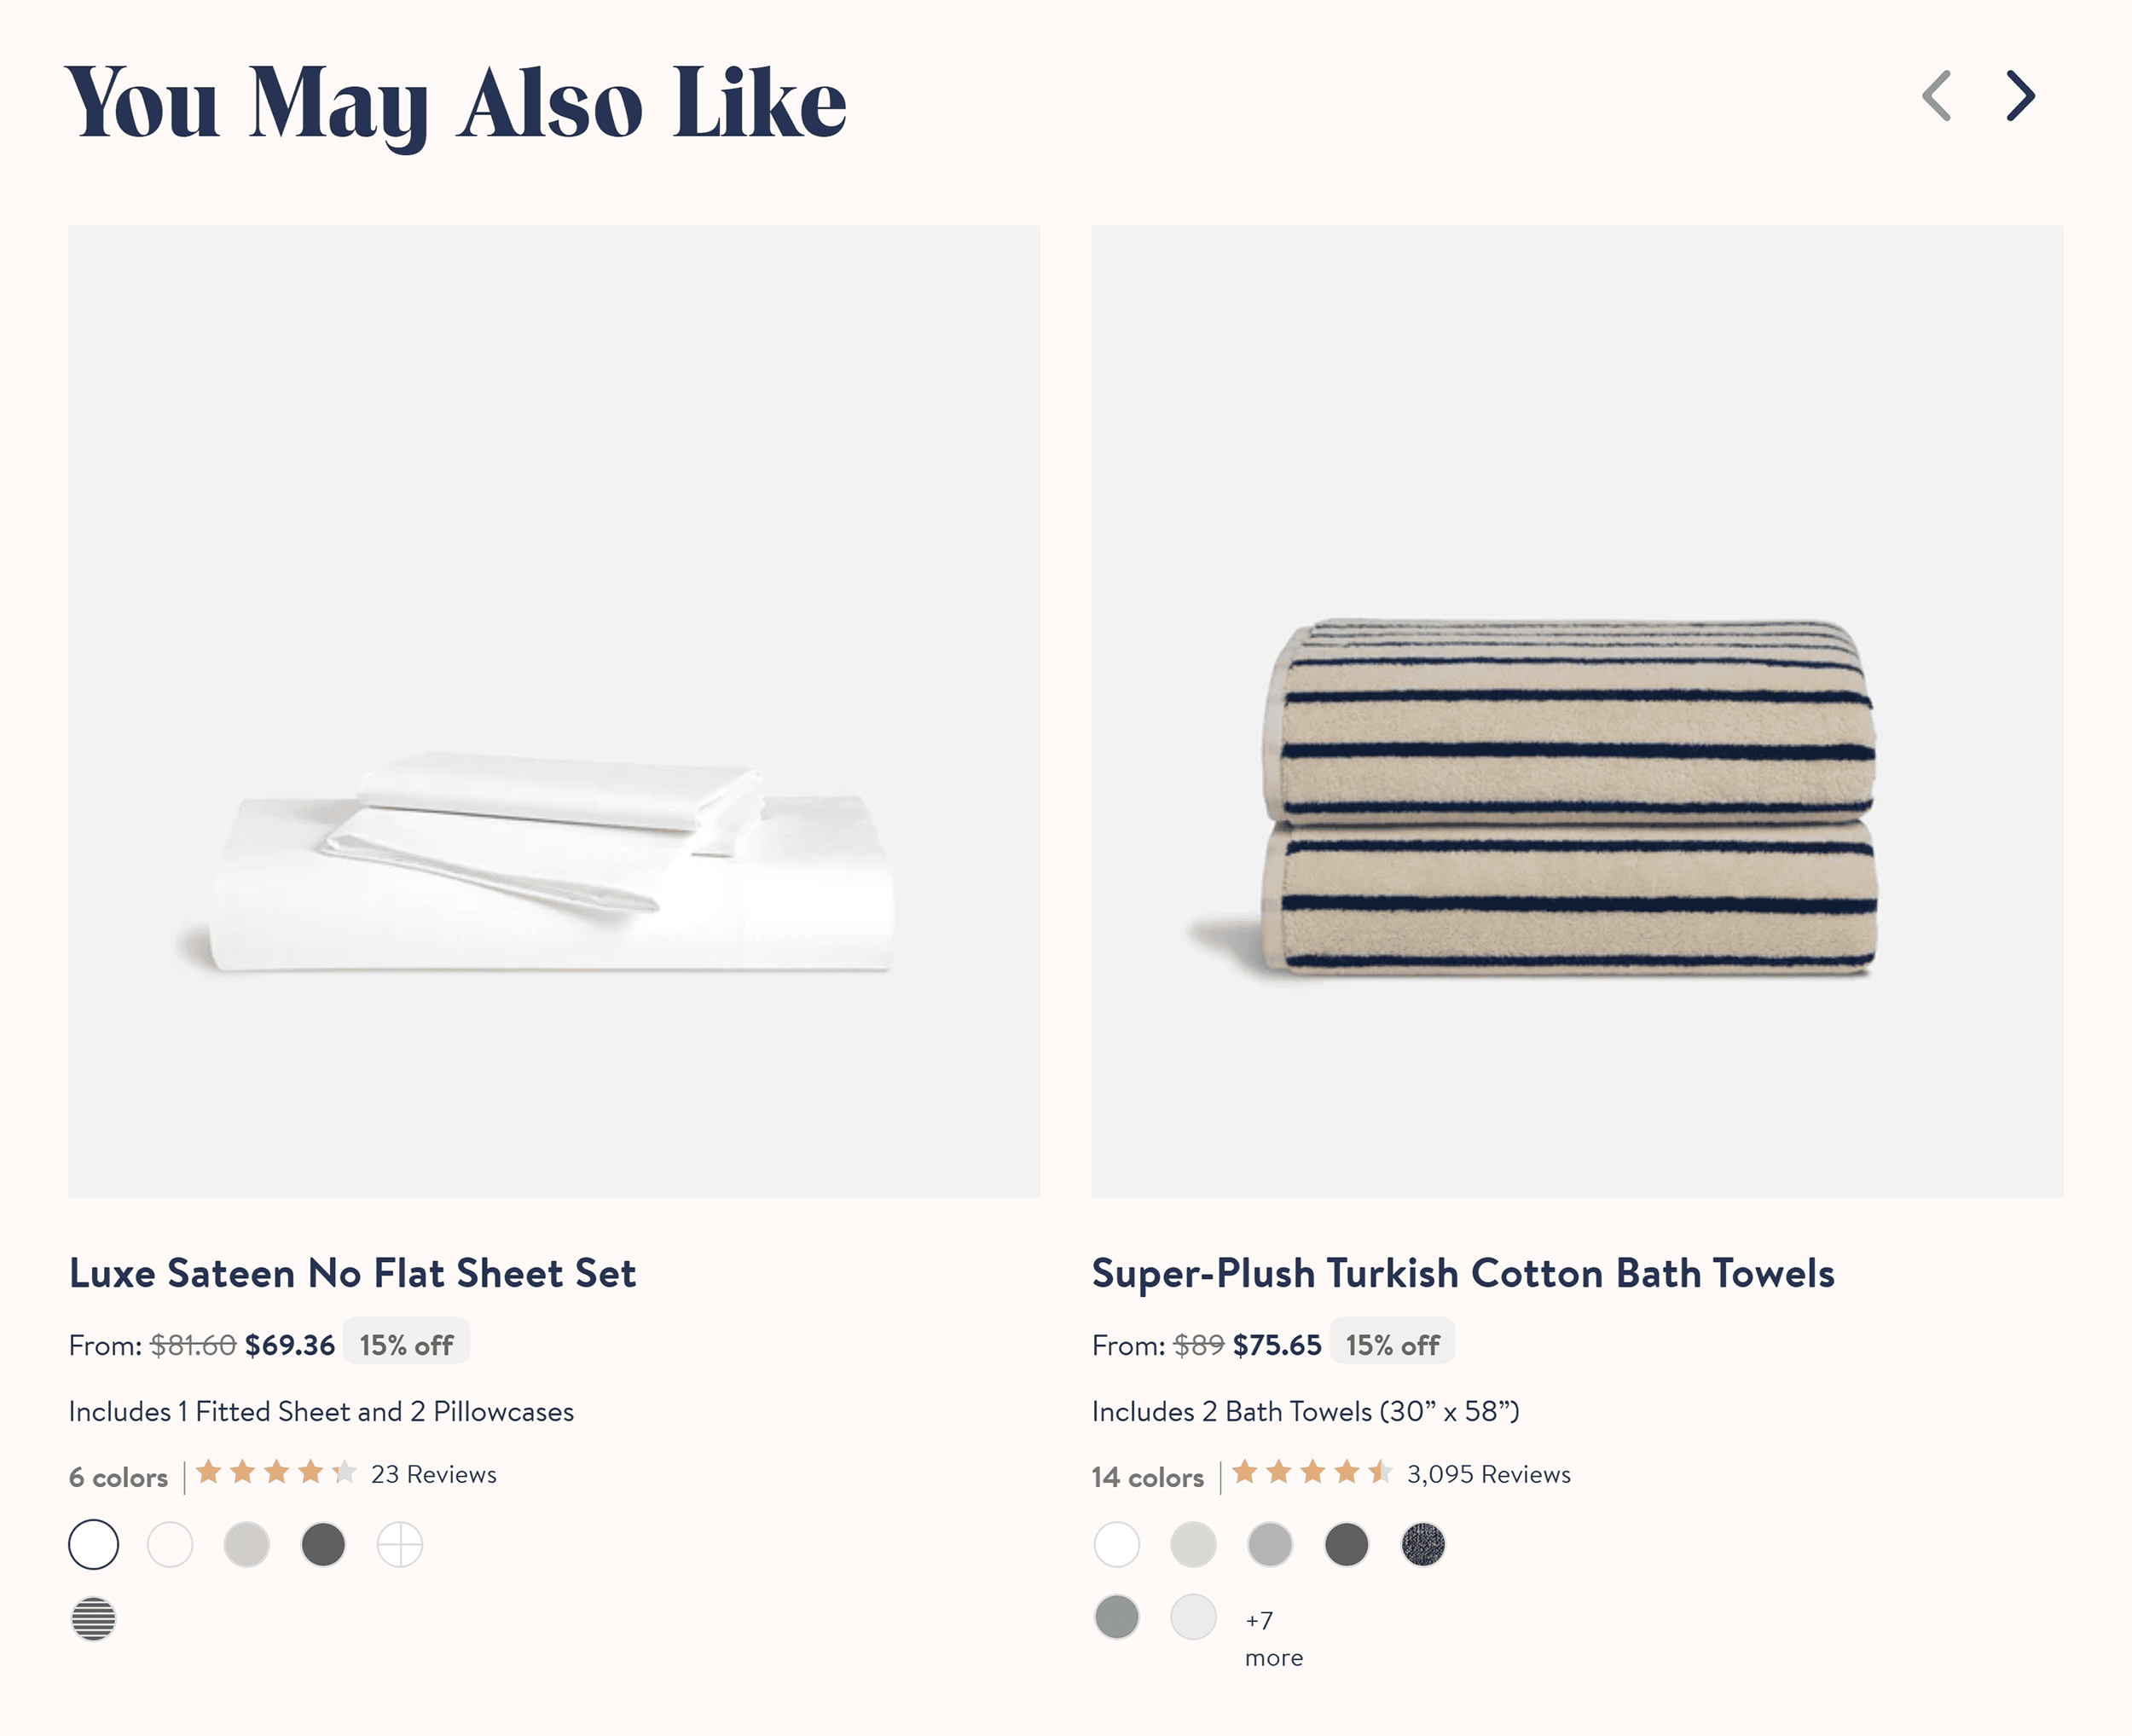Select the crosshair-pattern swatch for the sheet set
The image size is (2132, 1736).
[400, 1545]
